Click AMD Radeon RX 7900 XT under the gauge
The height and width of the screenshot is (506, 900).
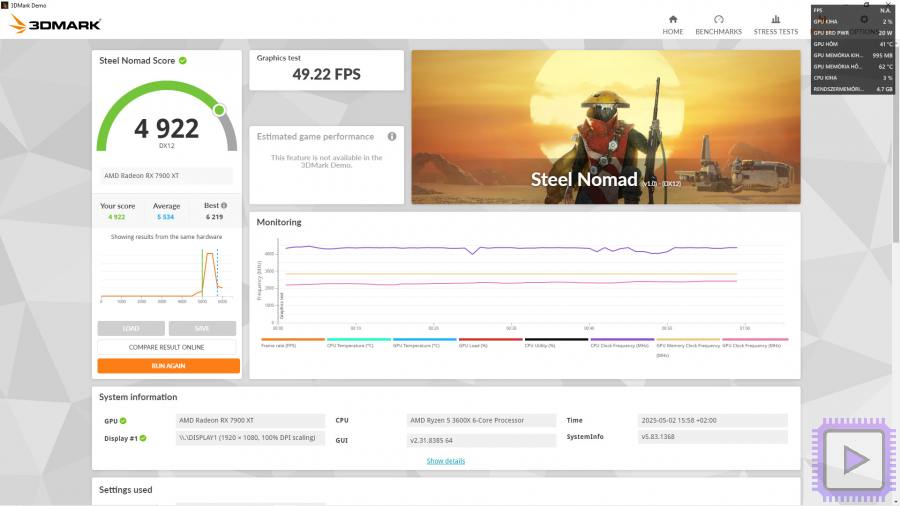click(x=165, y=176)
